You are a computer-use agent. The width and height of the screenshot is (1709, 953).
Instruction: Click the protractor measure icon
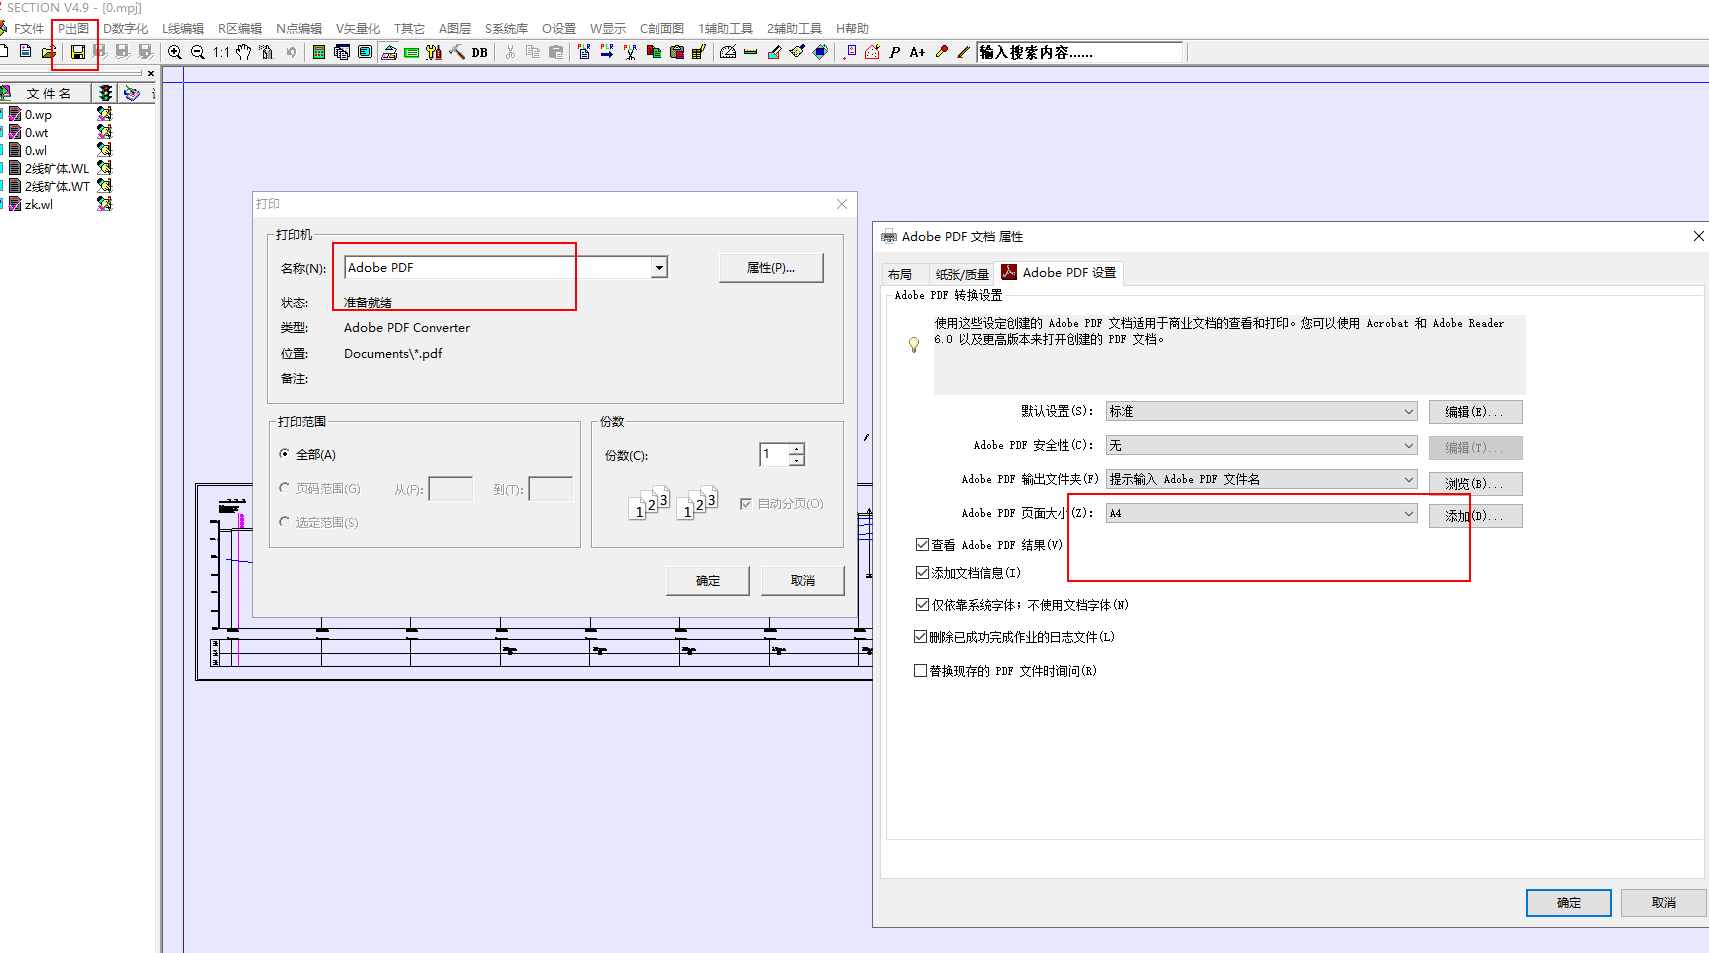pyautogui.click(x=728, y=52)
